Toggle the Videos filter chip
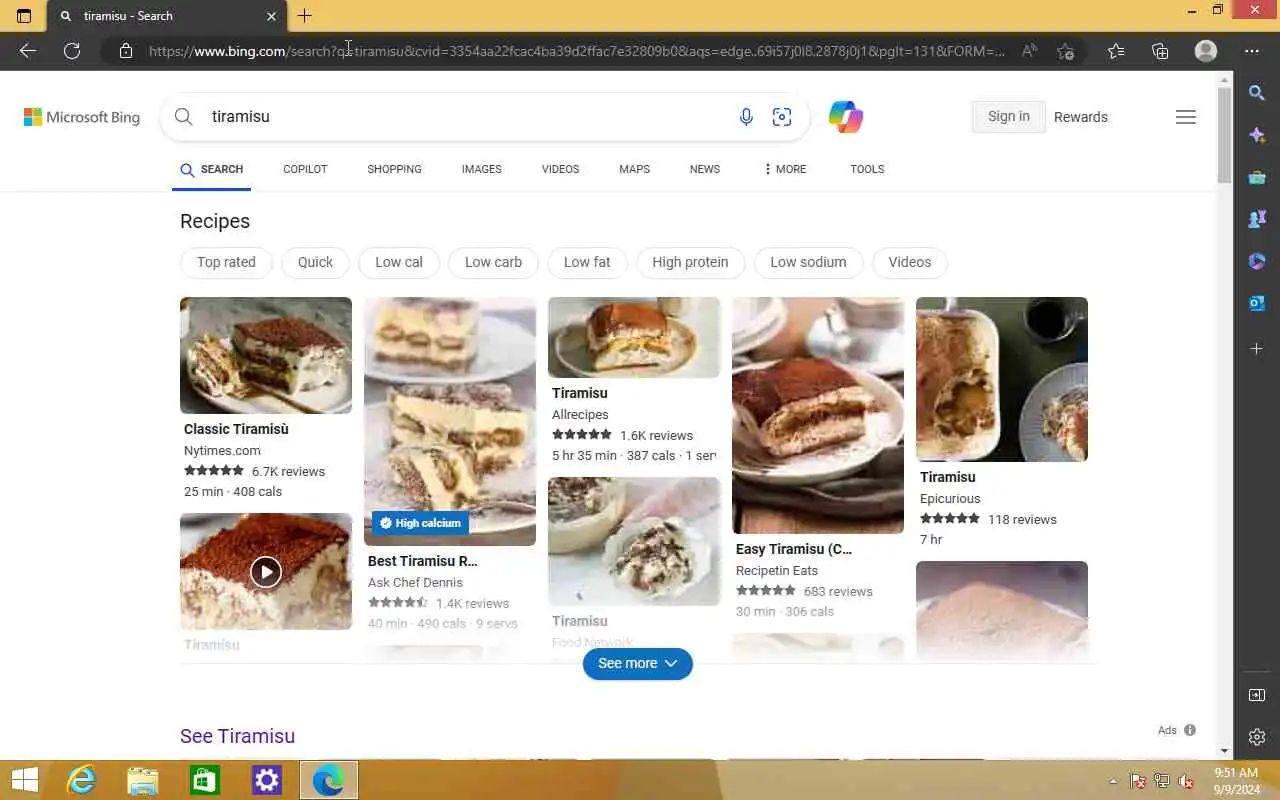 (909, 262)
